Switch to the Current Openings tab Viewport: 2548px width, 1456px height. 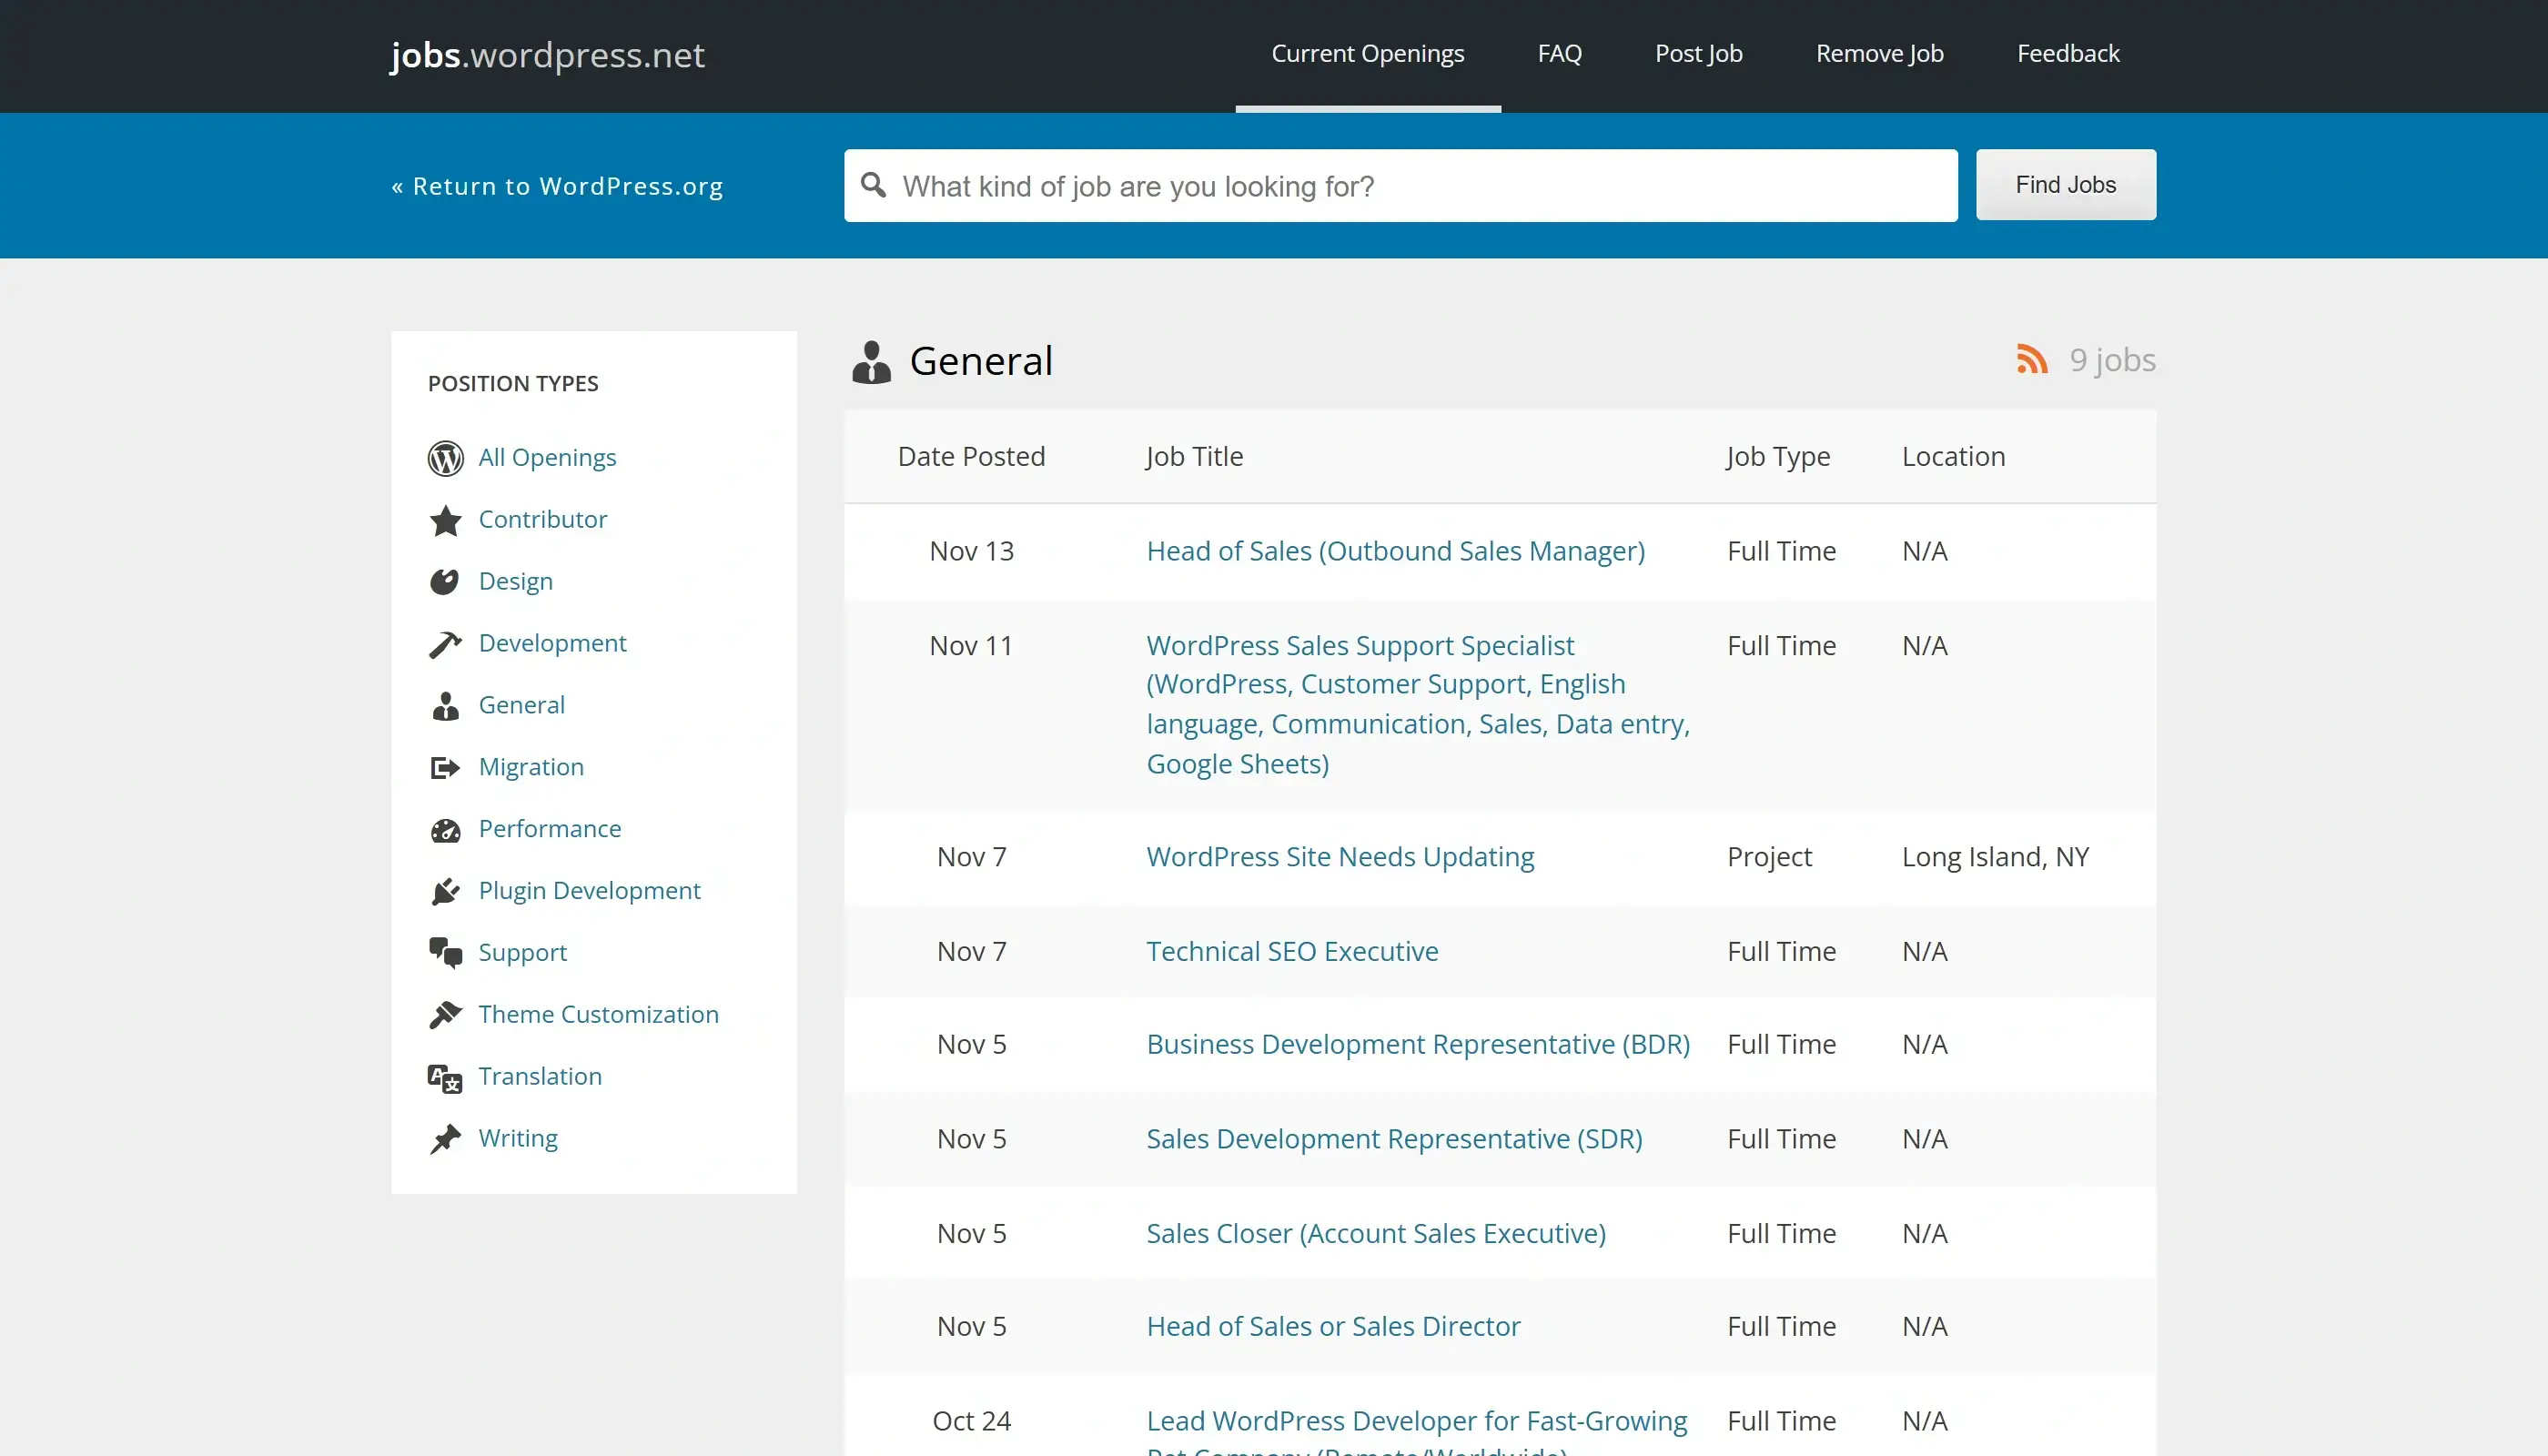coord(1367,54)
